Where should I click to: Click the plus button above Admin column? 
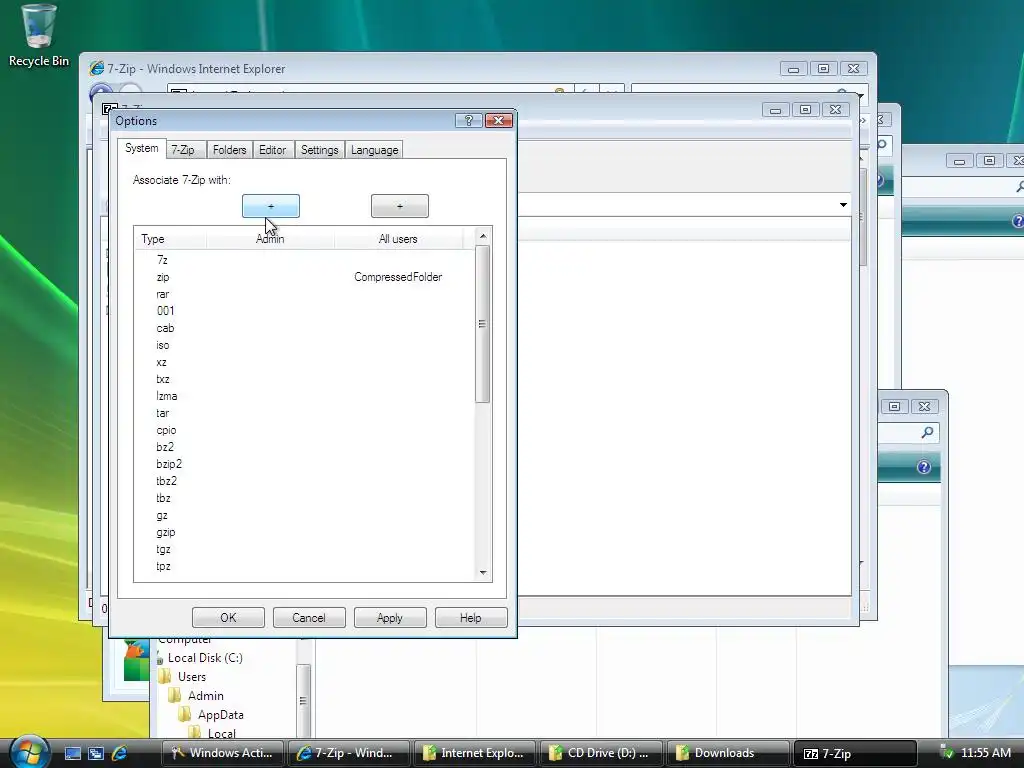(x=270, y=206)
